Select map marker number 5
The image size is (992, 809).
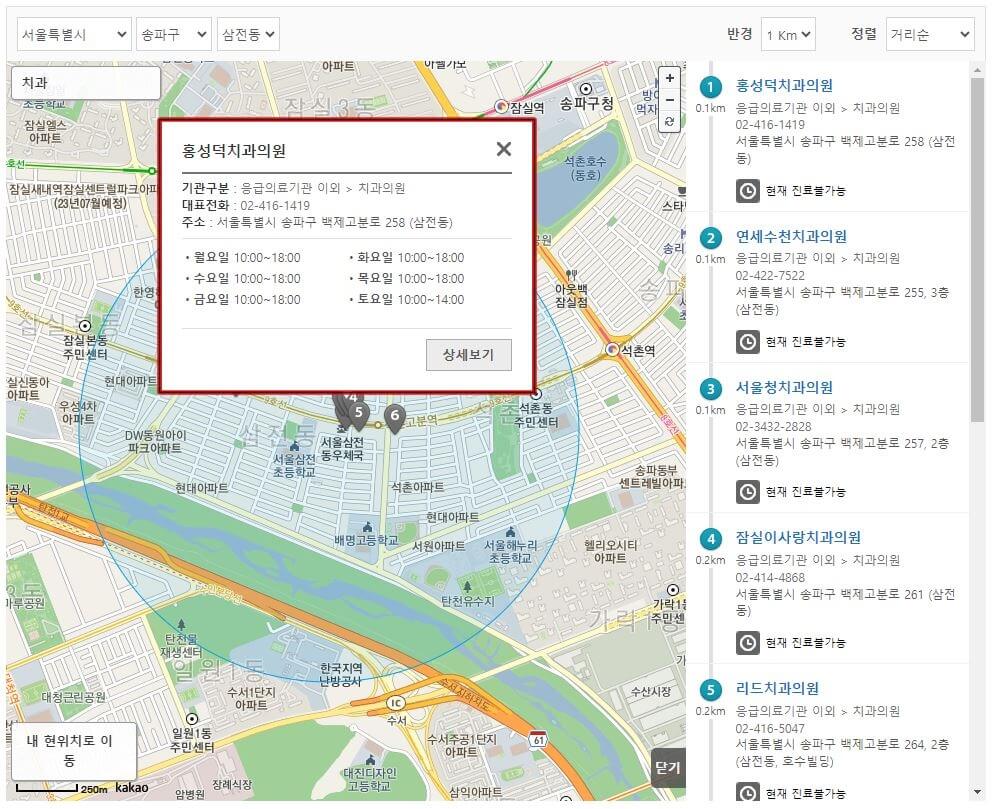[x=359, y=410]
